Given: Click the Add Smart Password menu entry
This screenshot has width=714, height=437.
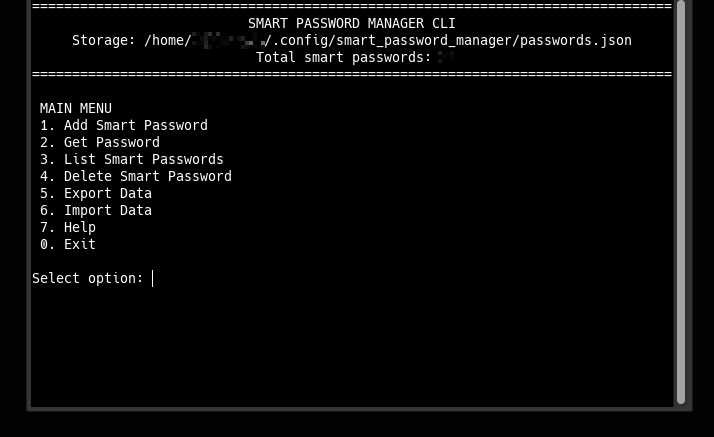Looking at the screenshot, I should [x=124, y=125].
